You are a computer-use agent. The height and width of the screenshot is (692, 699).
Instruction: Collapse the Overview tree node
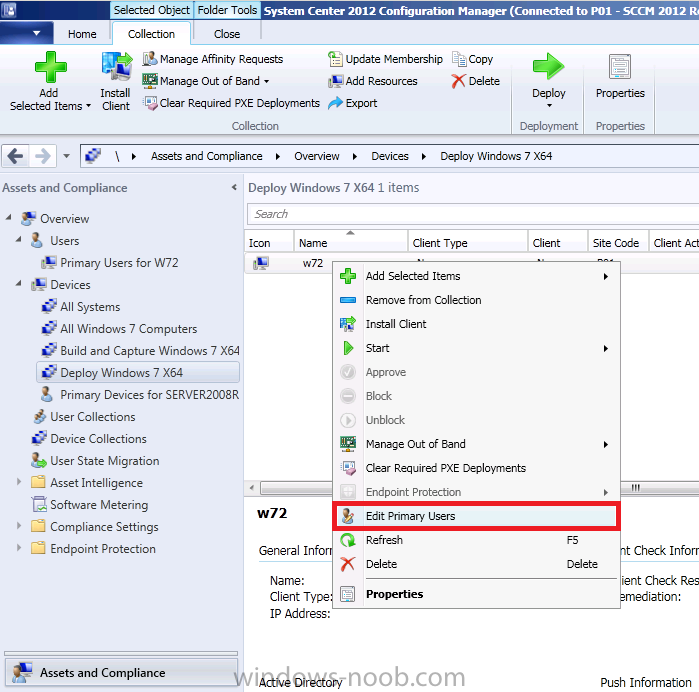[8, 218]
